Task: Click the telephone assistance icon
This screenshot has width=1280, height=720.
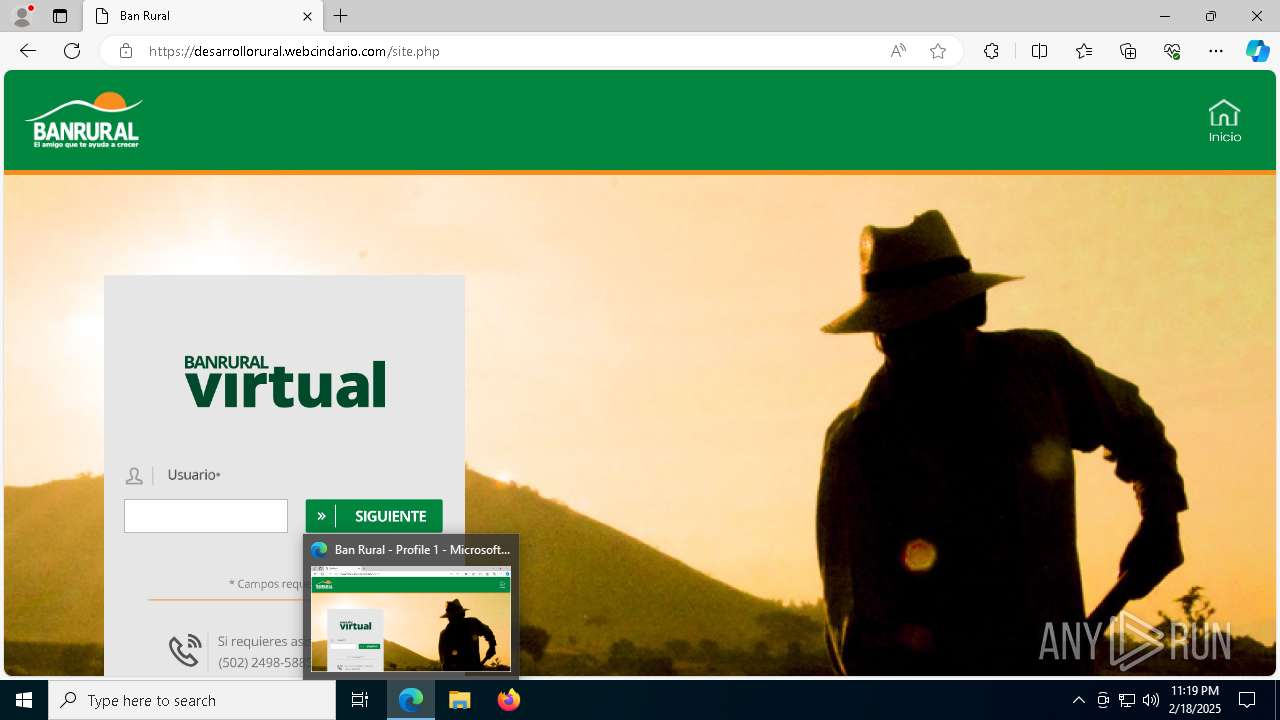Action: click(x=185, y=650)
